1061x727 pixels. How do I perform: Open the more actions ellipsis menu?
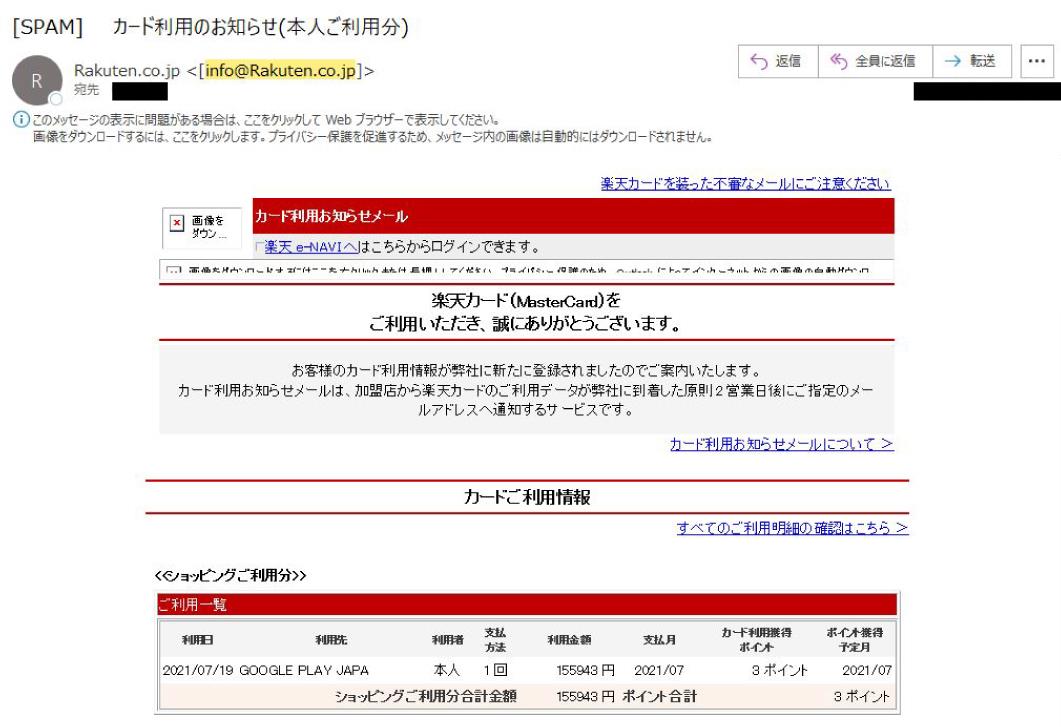1037,62
